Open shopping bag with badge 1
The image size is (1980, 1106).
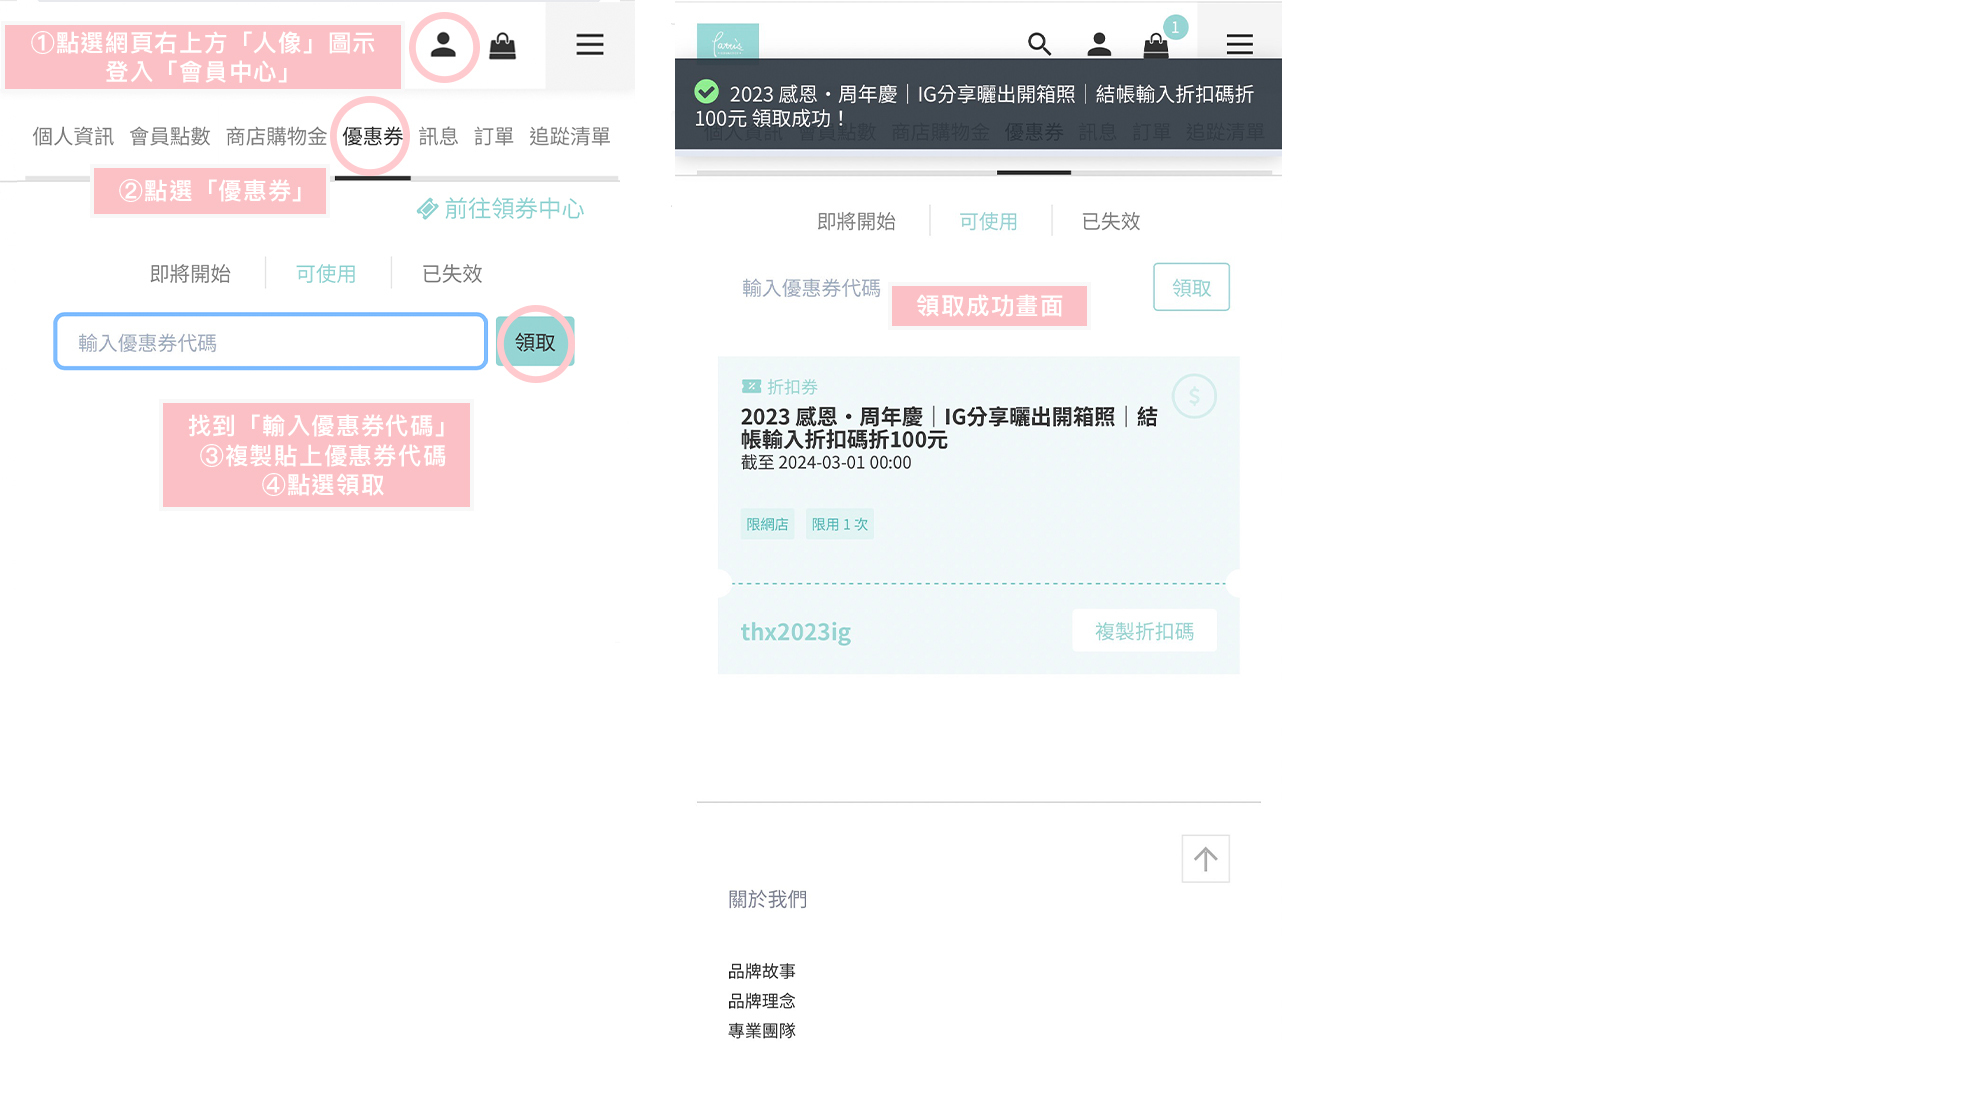pyautogui.click(x=1157, y=45)
